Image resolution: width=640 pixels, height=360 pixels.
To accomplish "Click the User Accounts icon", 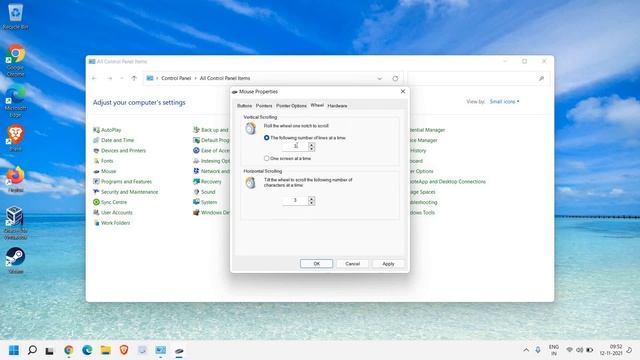I will coord(96,212).
